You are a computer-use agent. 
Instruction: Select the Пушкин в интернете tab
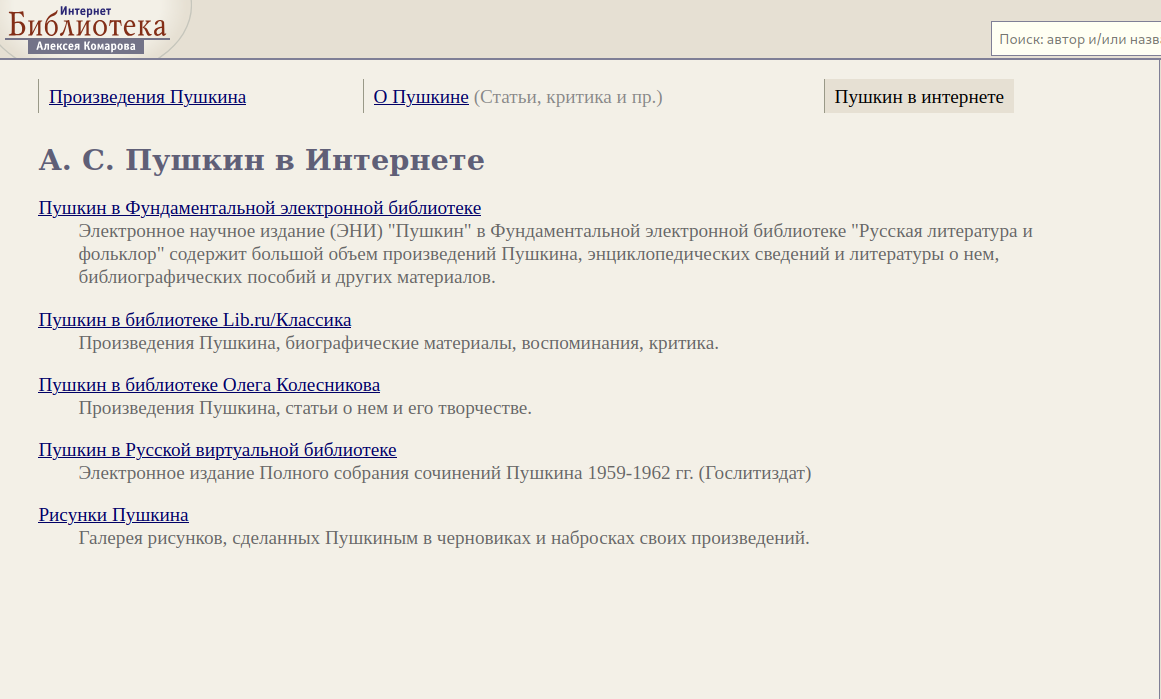[x=918, y=97]
